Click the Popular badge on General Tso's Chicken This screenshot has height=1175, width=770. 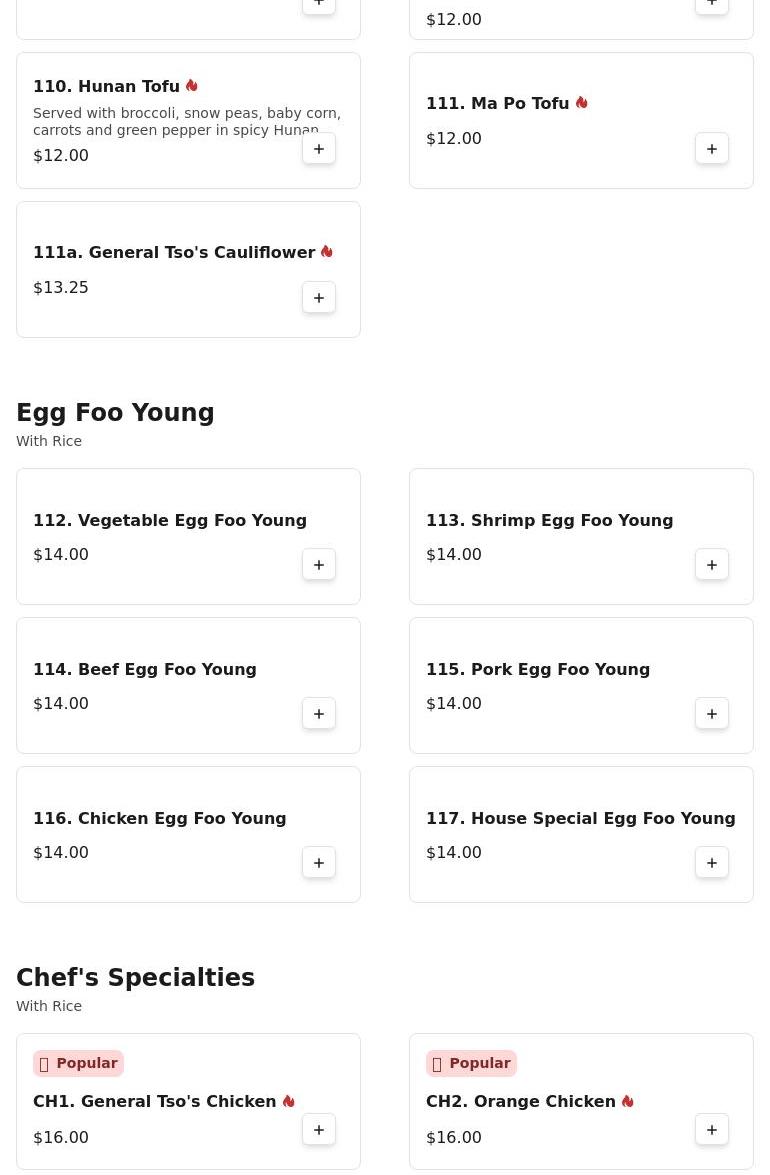pos(78,1063)
